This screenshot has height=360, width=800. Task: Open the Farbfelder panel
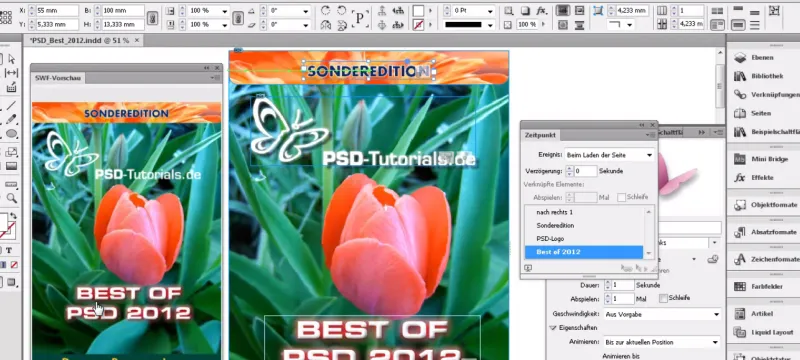758,287
